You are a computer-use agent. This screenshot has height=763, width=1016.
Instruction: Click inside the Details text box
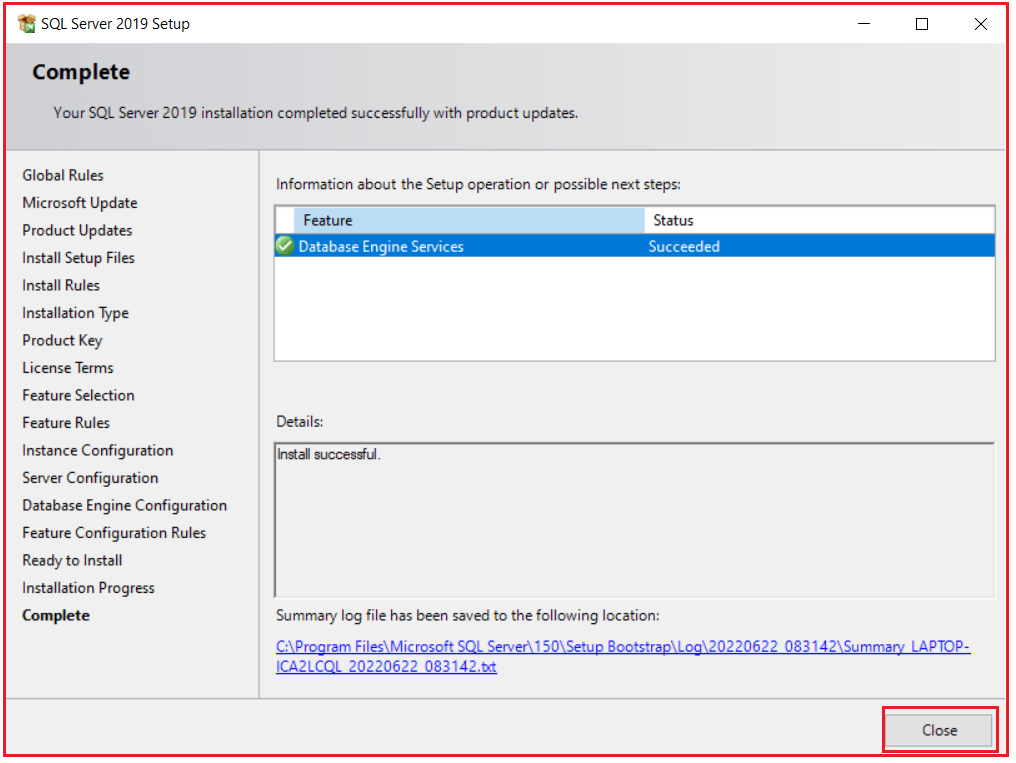pos(634,520)
